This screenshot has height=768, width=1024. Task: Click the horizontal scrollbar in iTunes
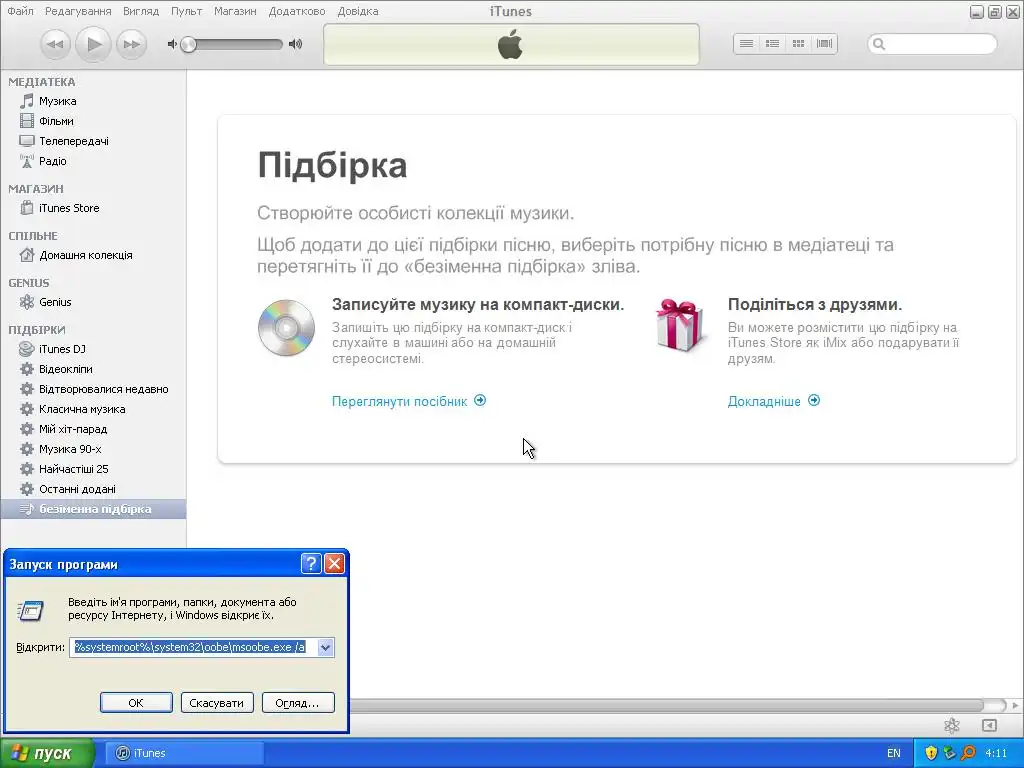666,705
